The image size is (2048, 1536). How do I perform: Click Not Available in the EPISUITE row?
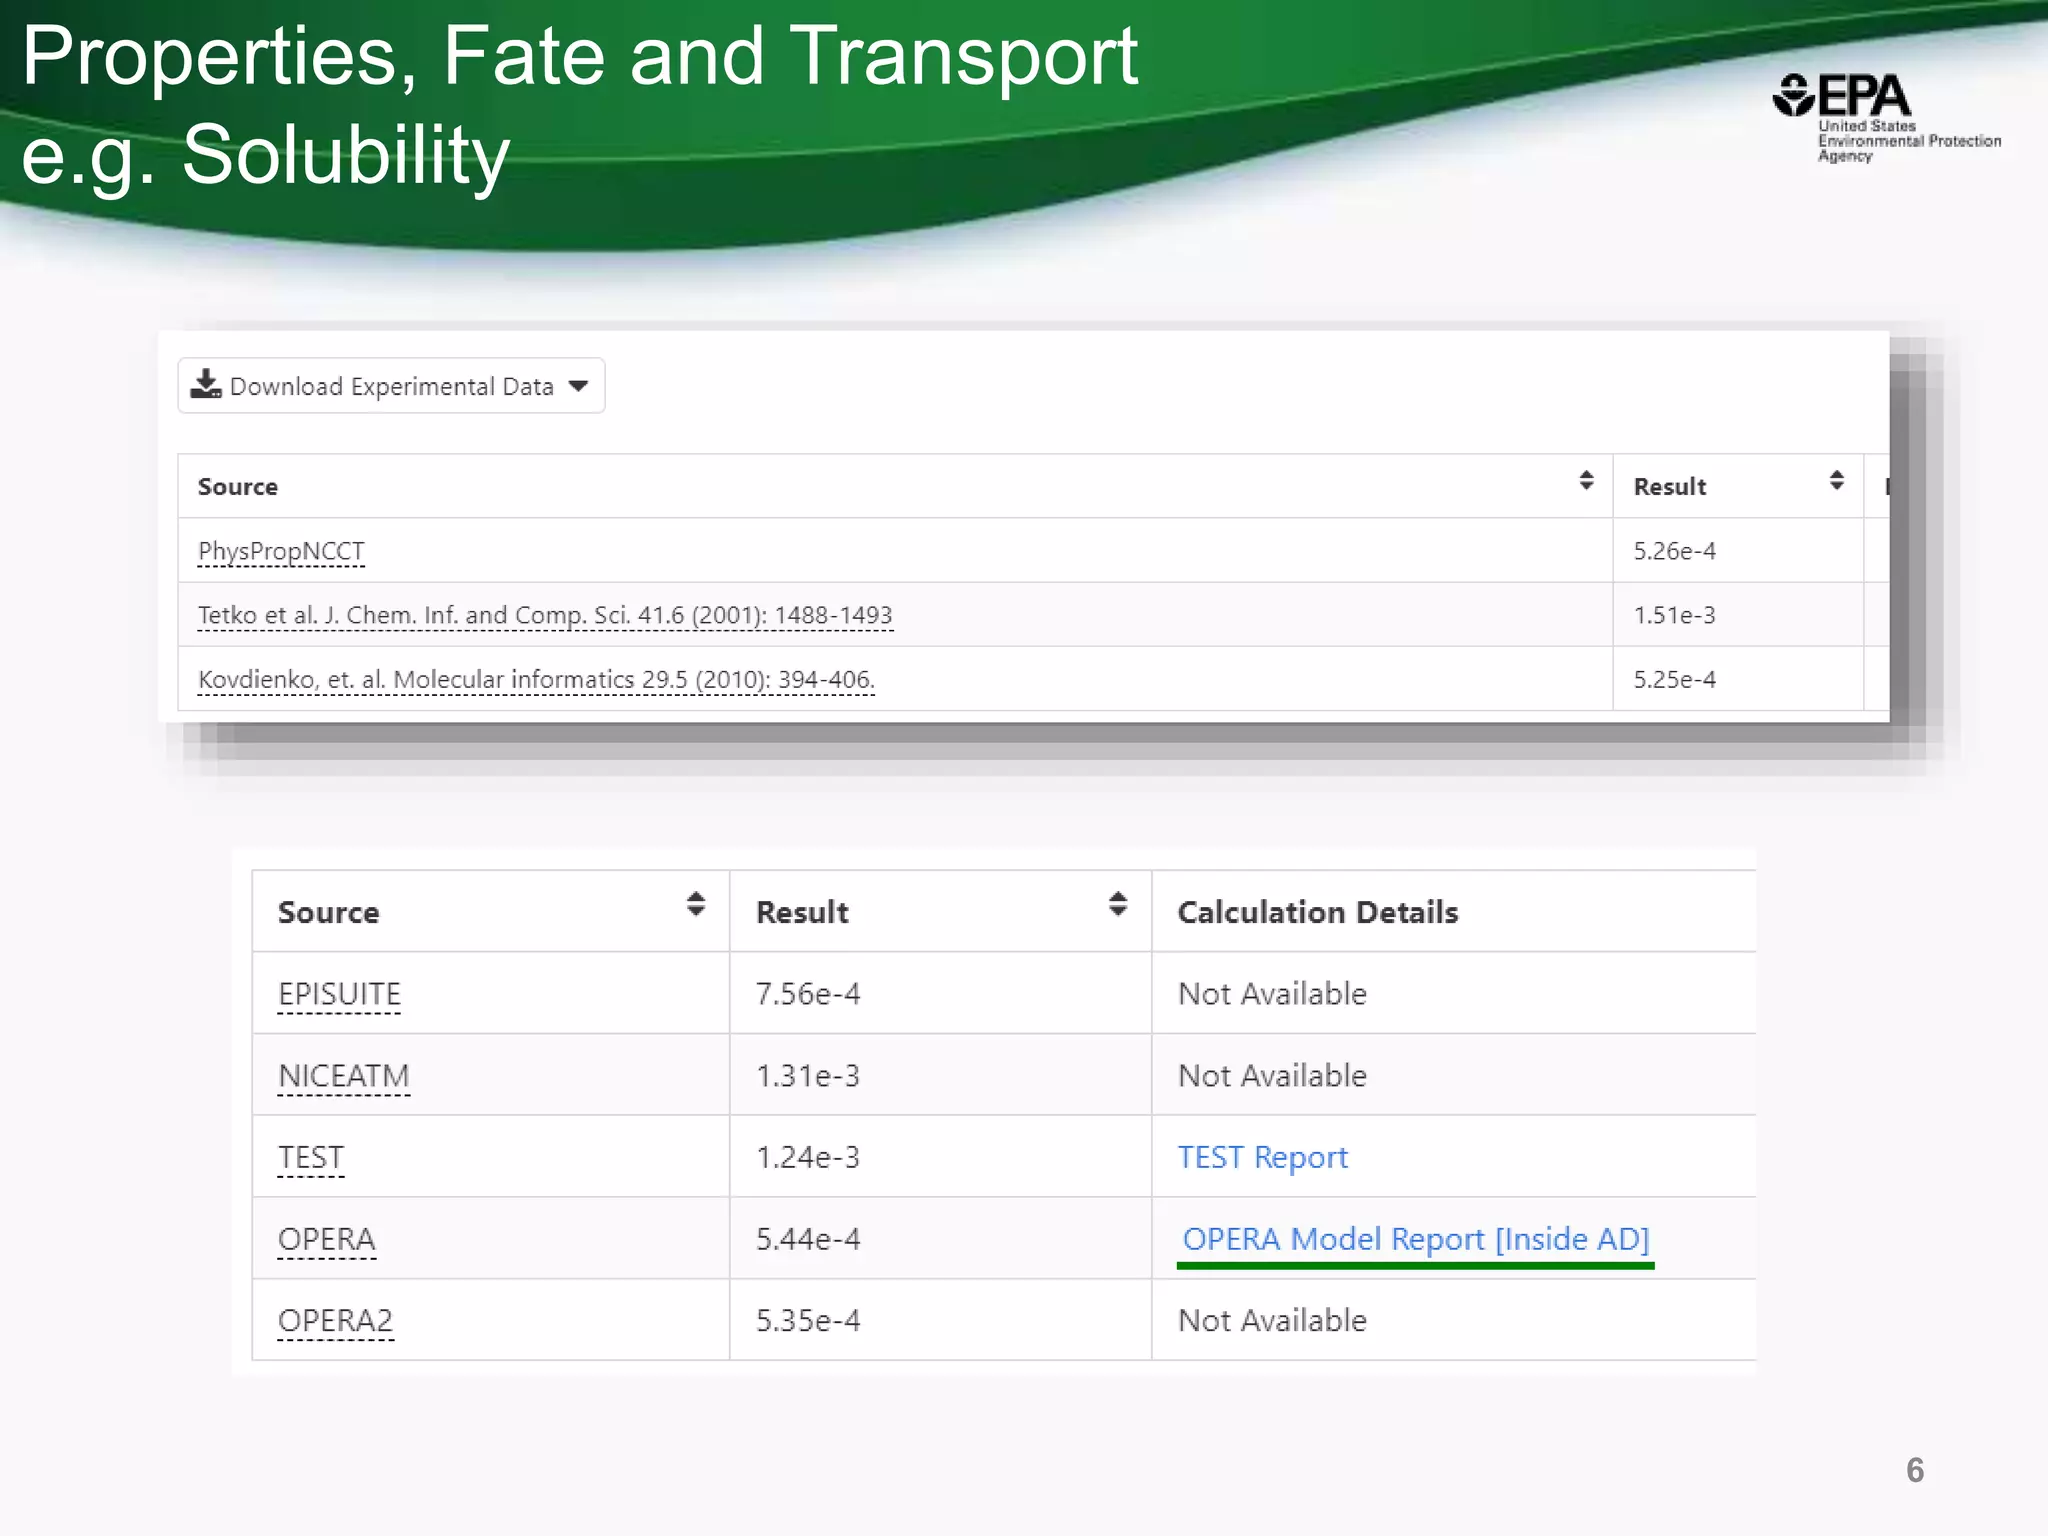click(1272, 994)
